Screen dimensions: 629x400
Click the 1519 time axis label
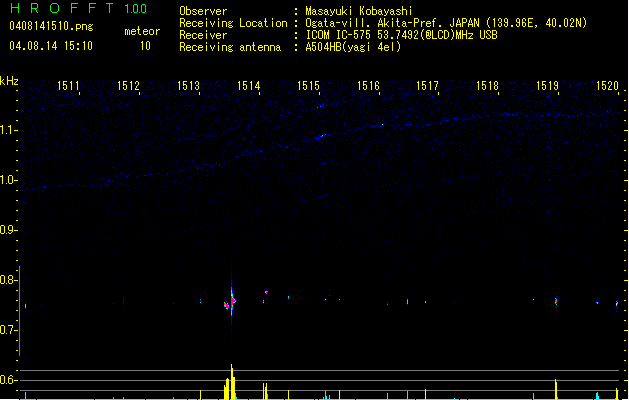[547, 86]
